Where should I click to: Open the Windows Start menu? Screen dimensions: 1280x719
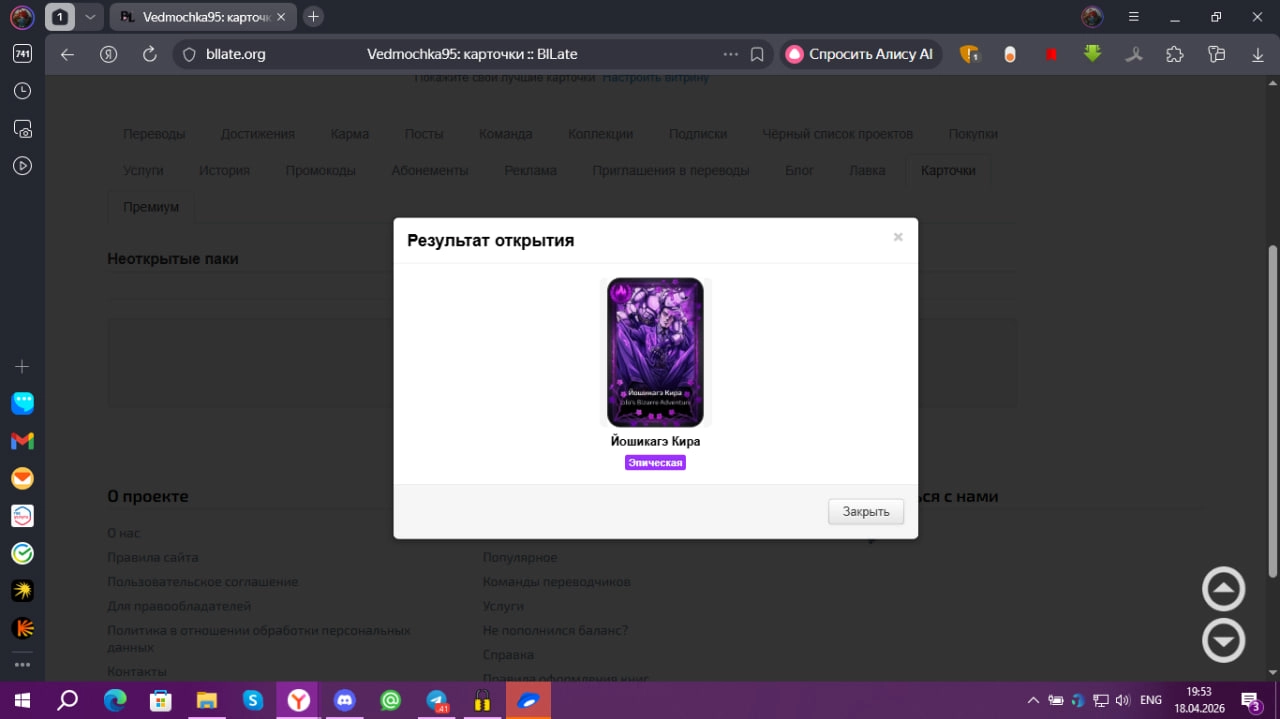pyautogui.click(x=22, y=700)
